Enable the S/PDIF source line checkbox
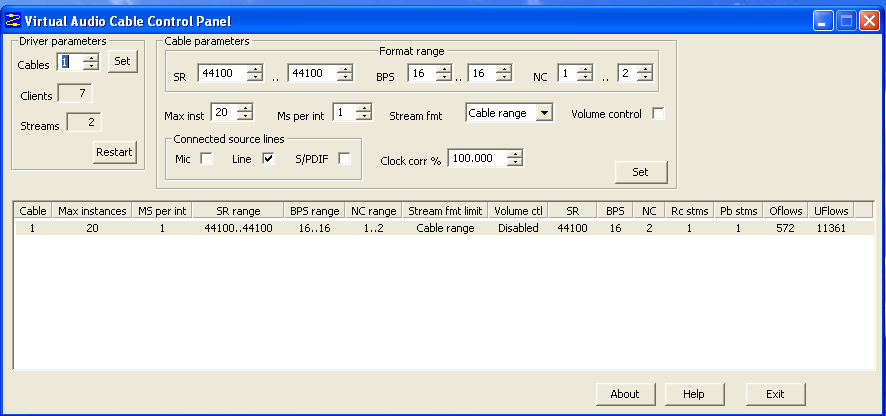The height and width of the screenshot is (416, 886). click(x=344, y=159)
